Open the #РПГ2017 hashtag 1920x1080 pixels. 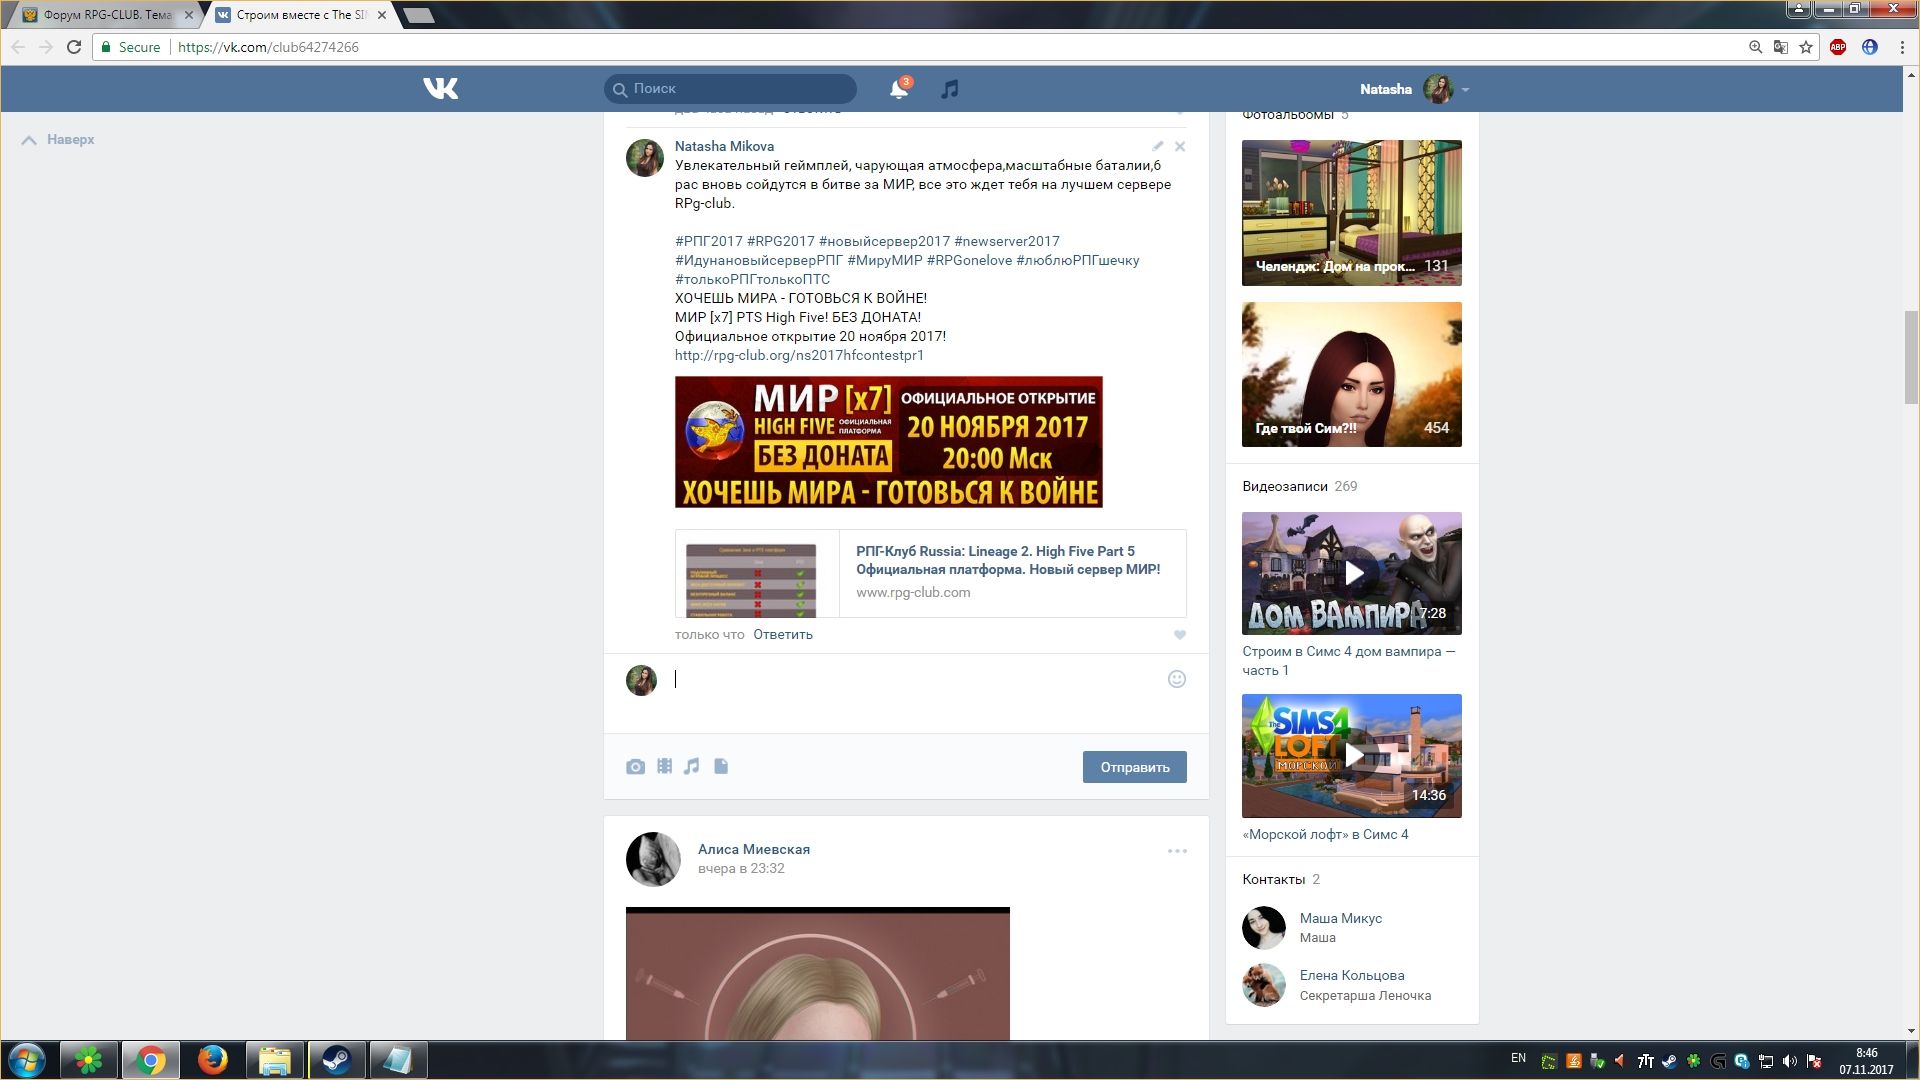coord(709,241)
